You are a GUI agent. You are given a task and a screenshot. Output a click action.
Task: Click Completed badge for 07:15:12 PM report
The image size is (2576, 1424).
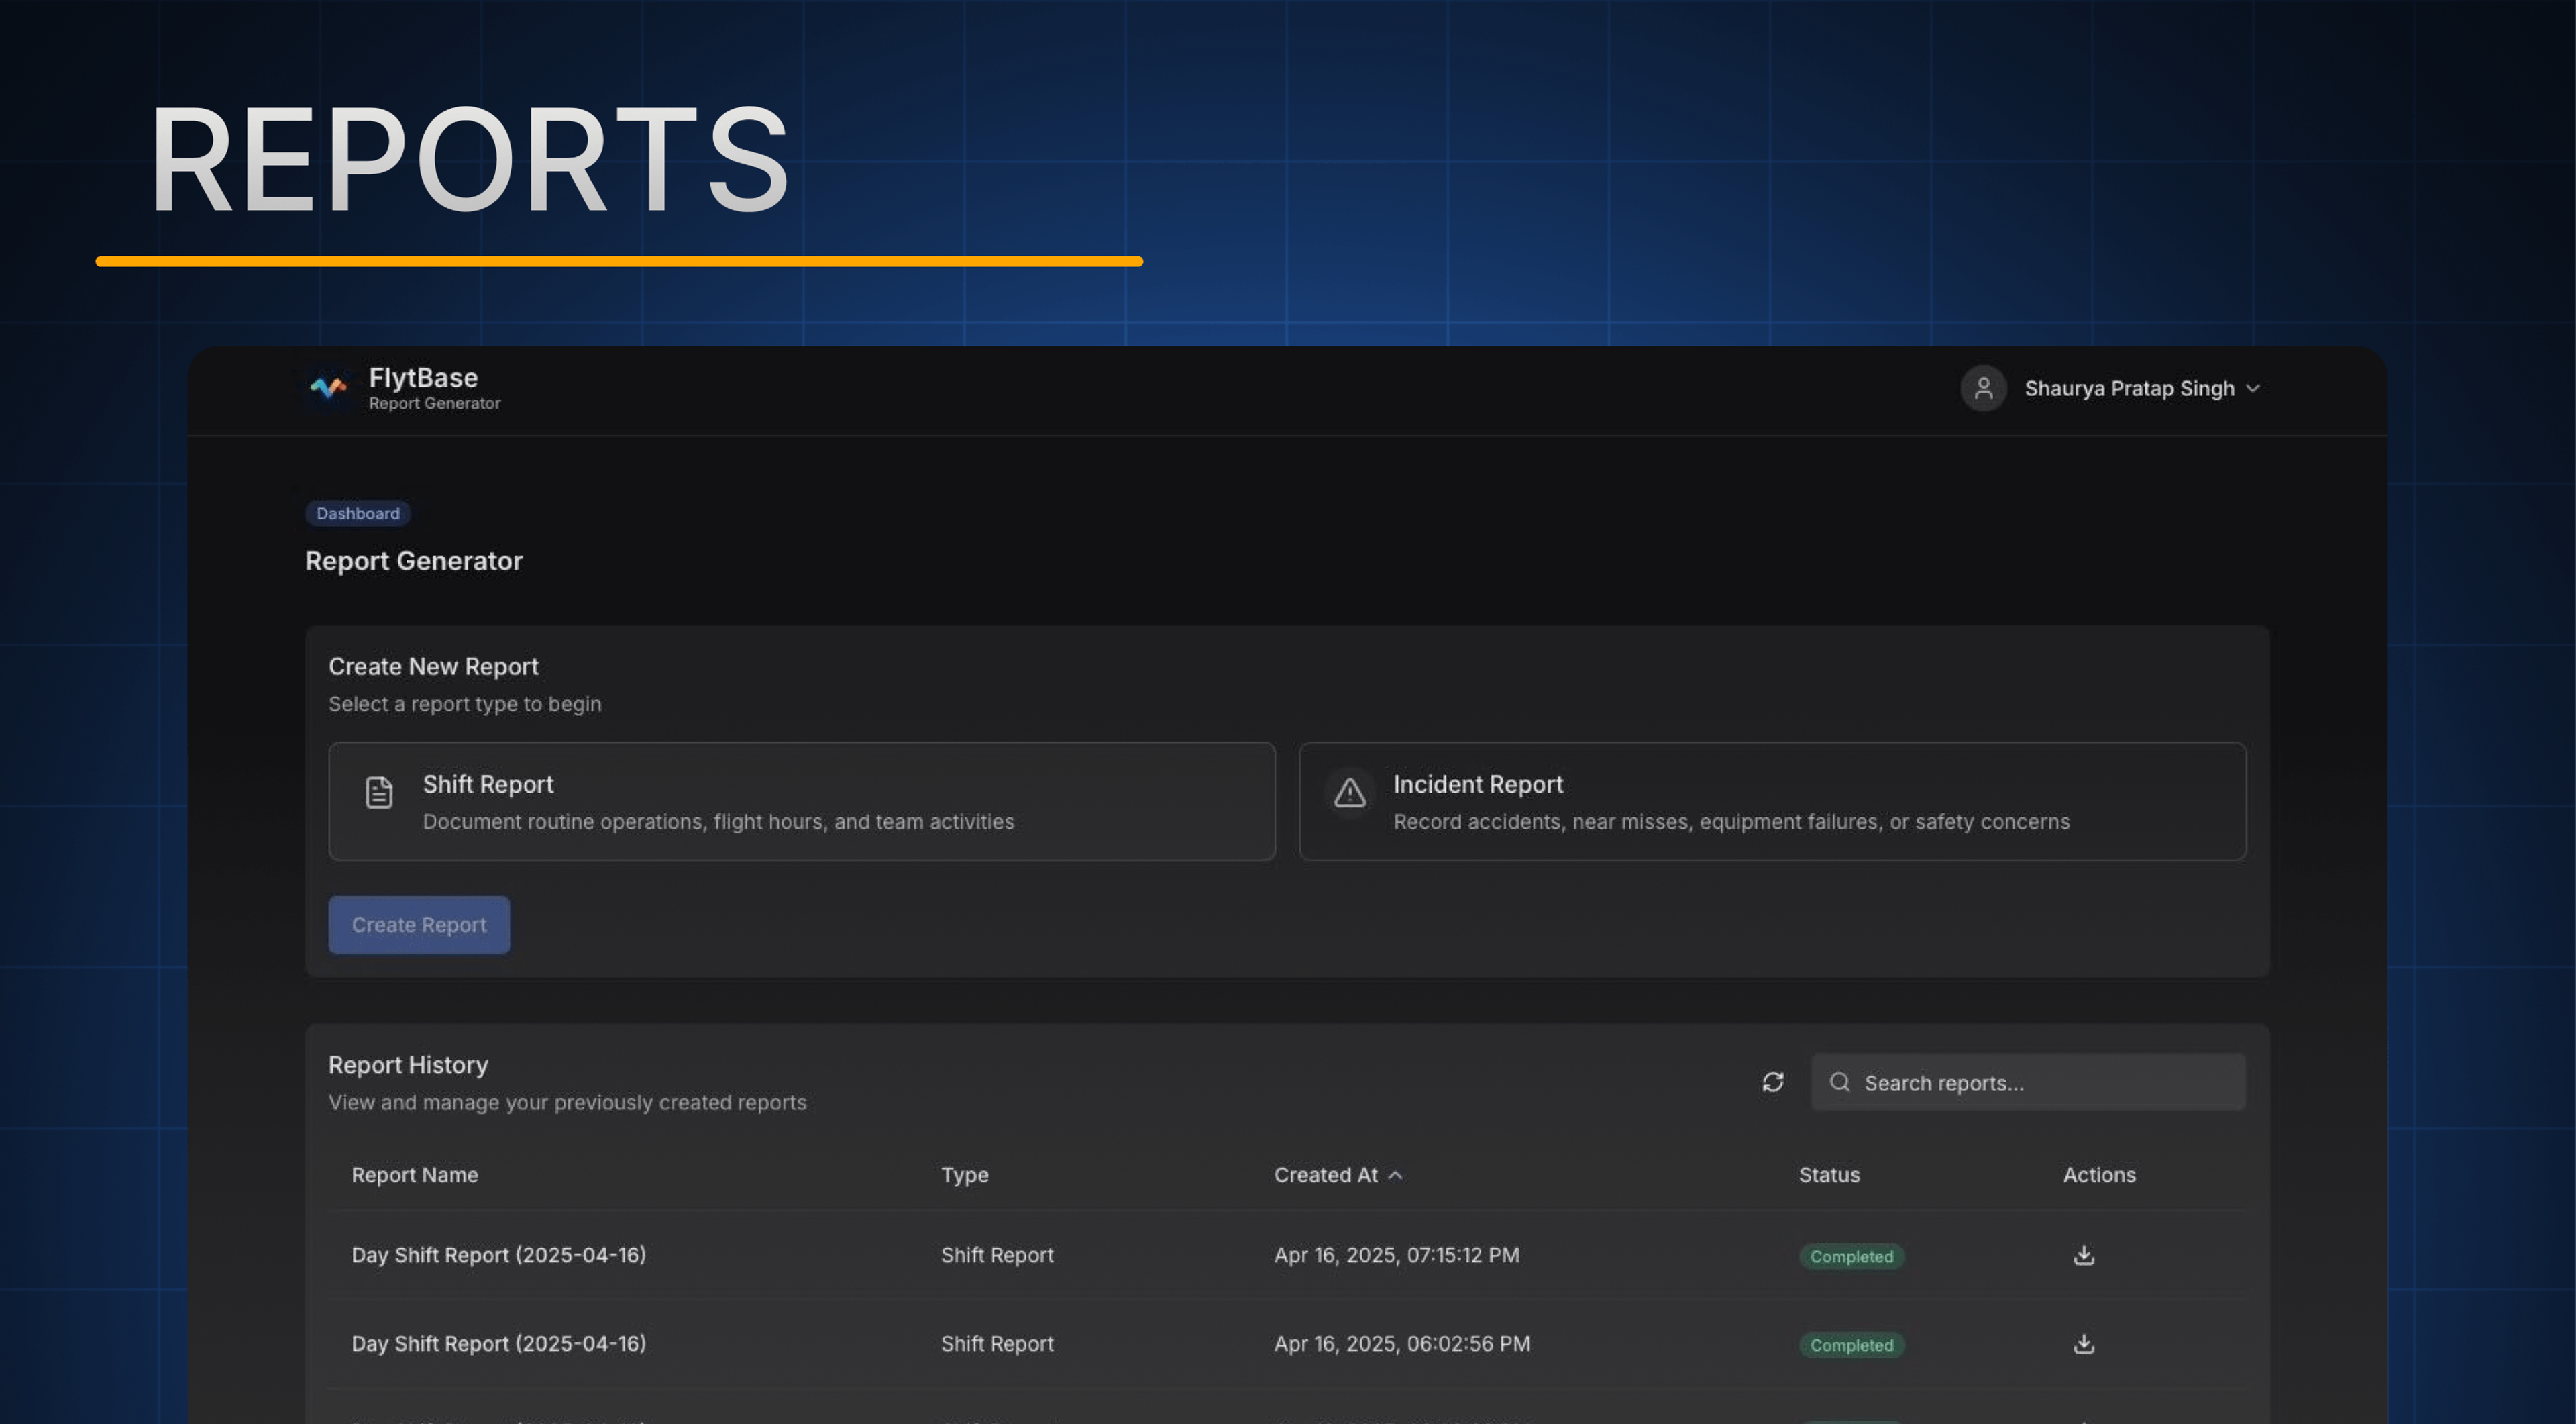(1851, 1256)
